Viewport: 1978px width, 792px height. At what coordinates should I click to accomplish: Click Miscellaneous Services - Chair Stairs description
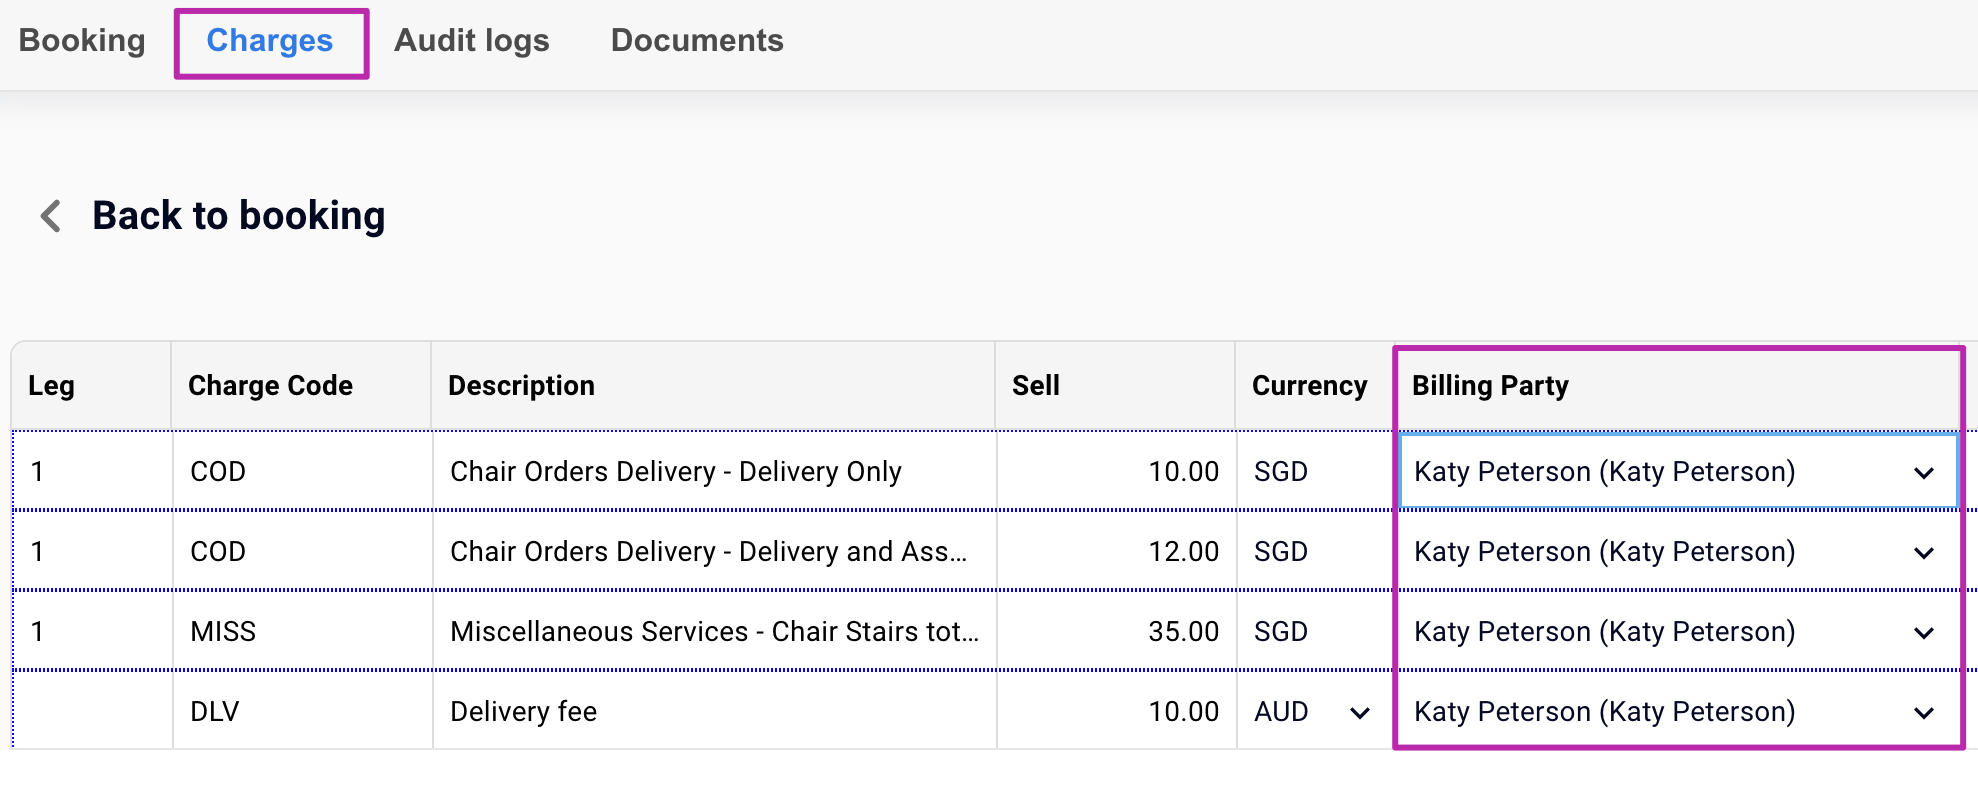(x=714, y=631)
